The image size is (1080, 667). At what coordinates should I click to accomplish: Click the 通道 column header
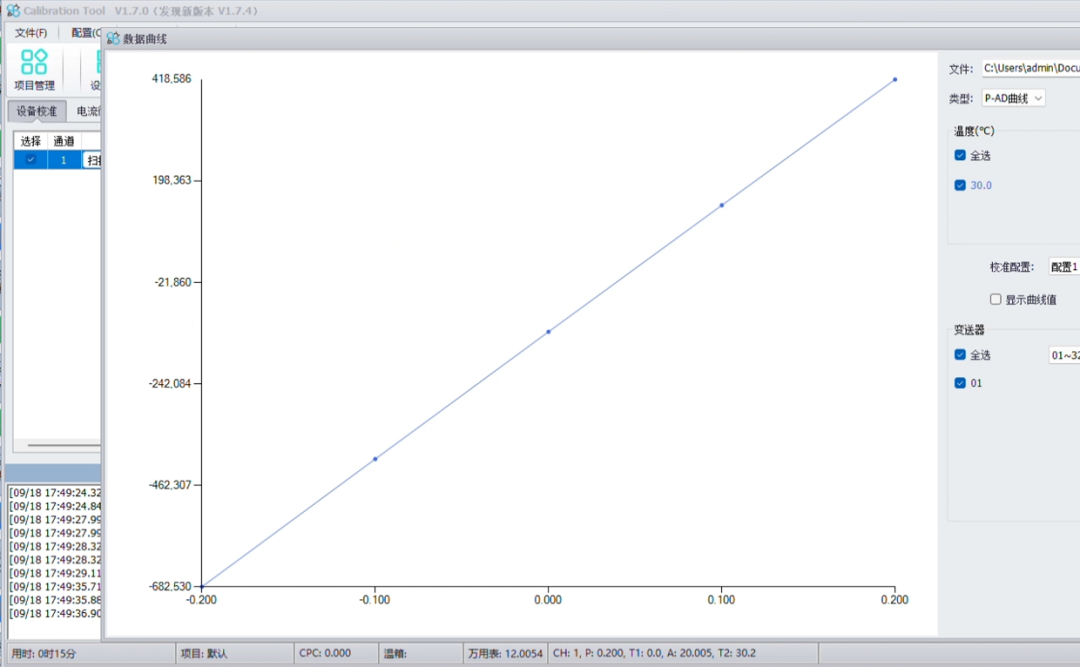[x=64, y=141]
